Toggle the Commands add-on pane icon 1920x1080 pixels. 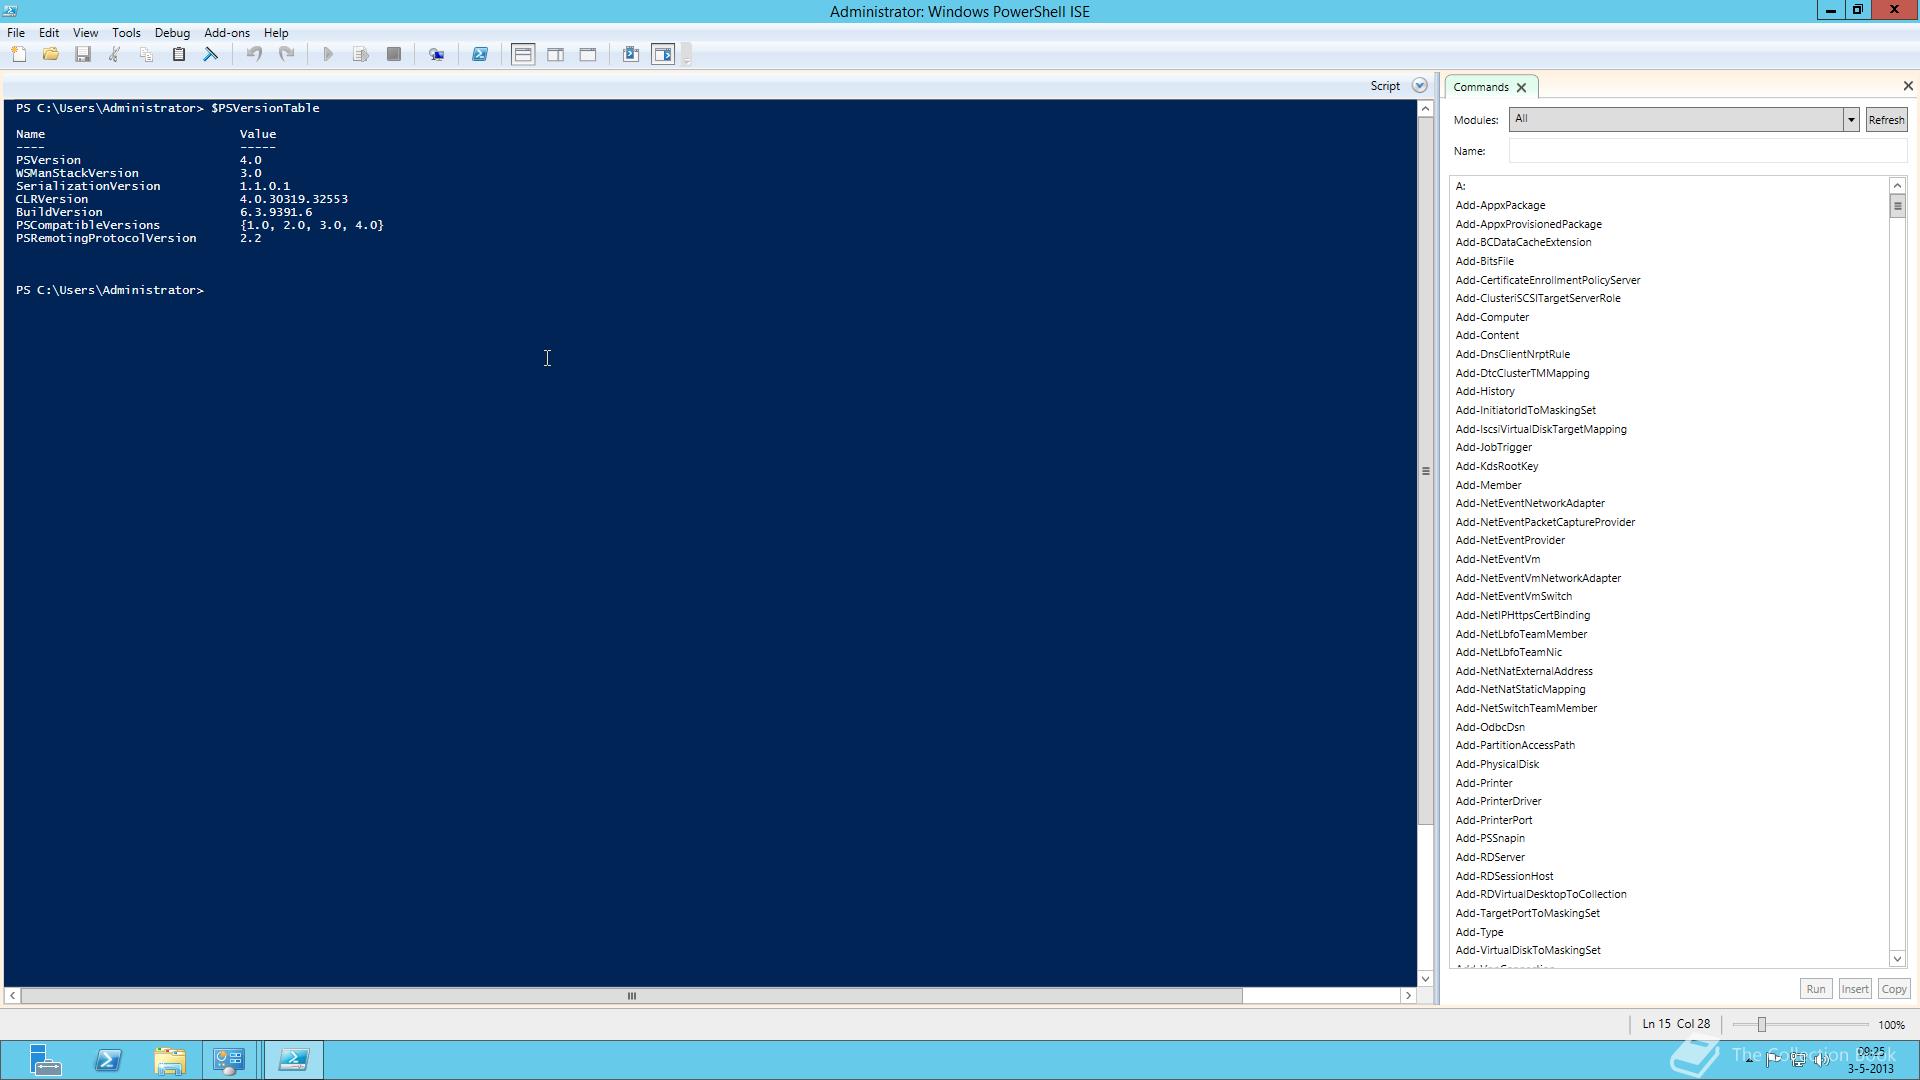(663, 55)
